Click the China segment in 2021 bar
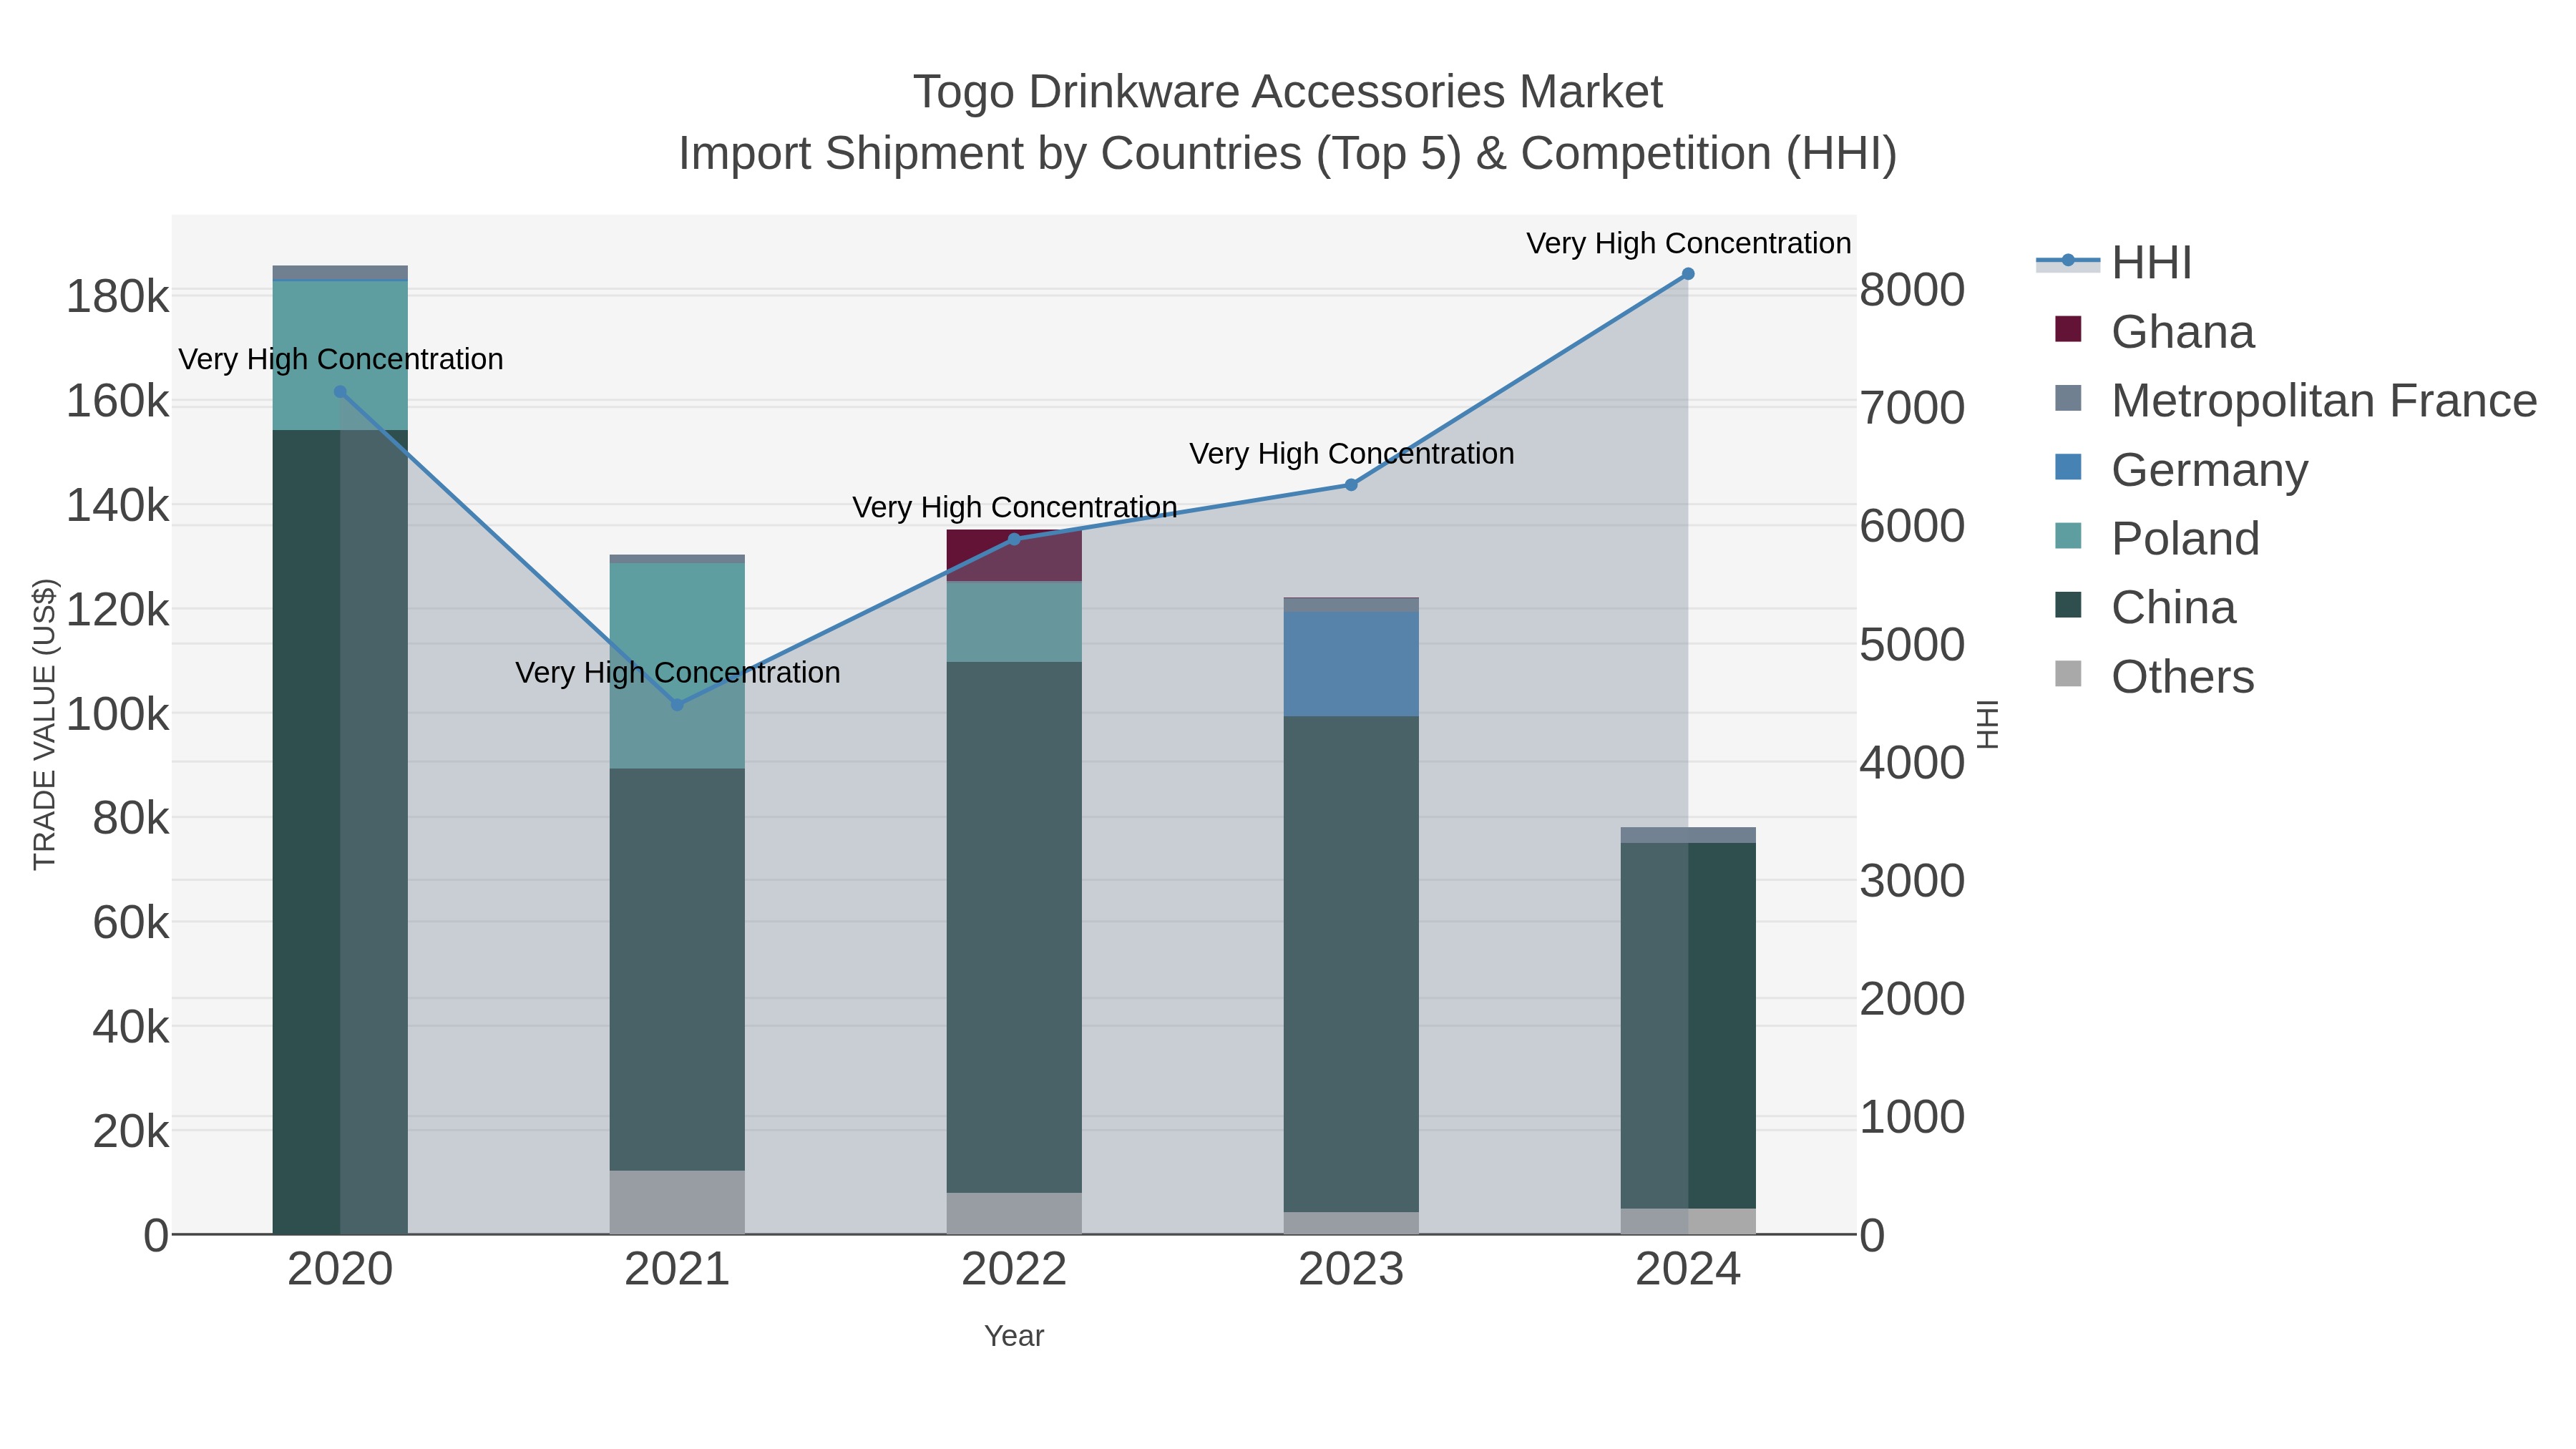Screen dimensions: 2576x1449 (x=677, y=970)
